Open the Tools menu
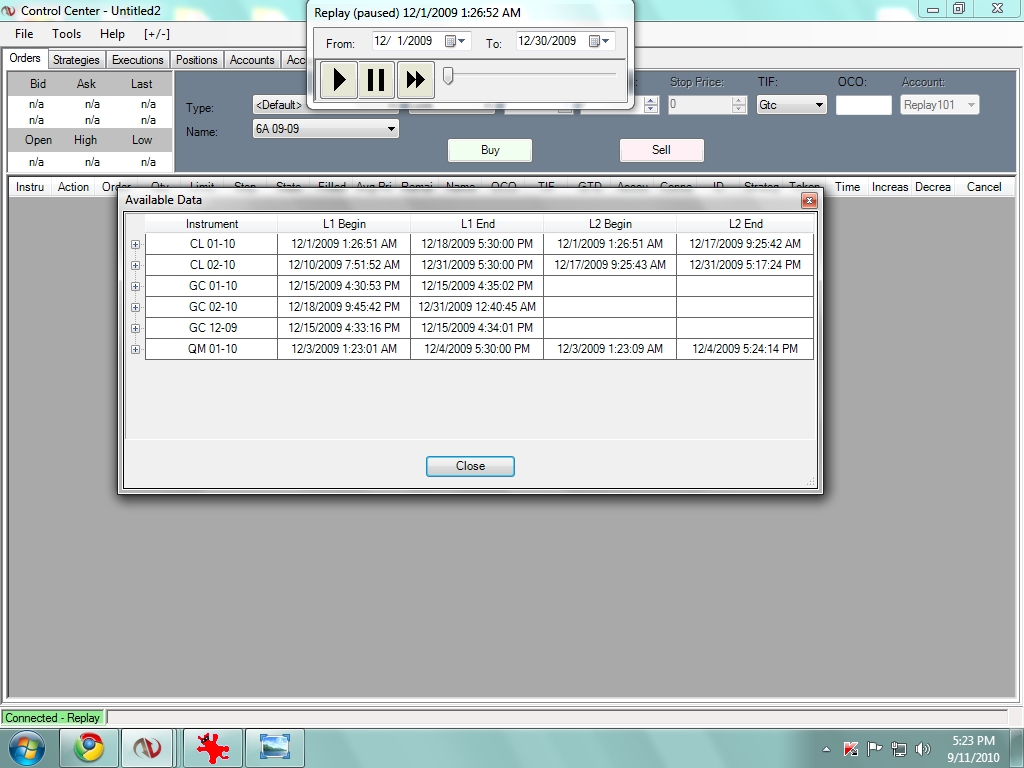This screenshot has width=1024, height=768. point(67,34)
